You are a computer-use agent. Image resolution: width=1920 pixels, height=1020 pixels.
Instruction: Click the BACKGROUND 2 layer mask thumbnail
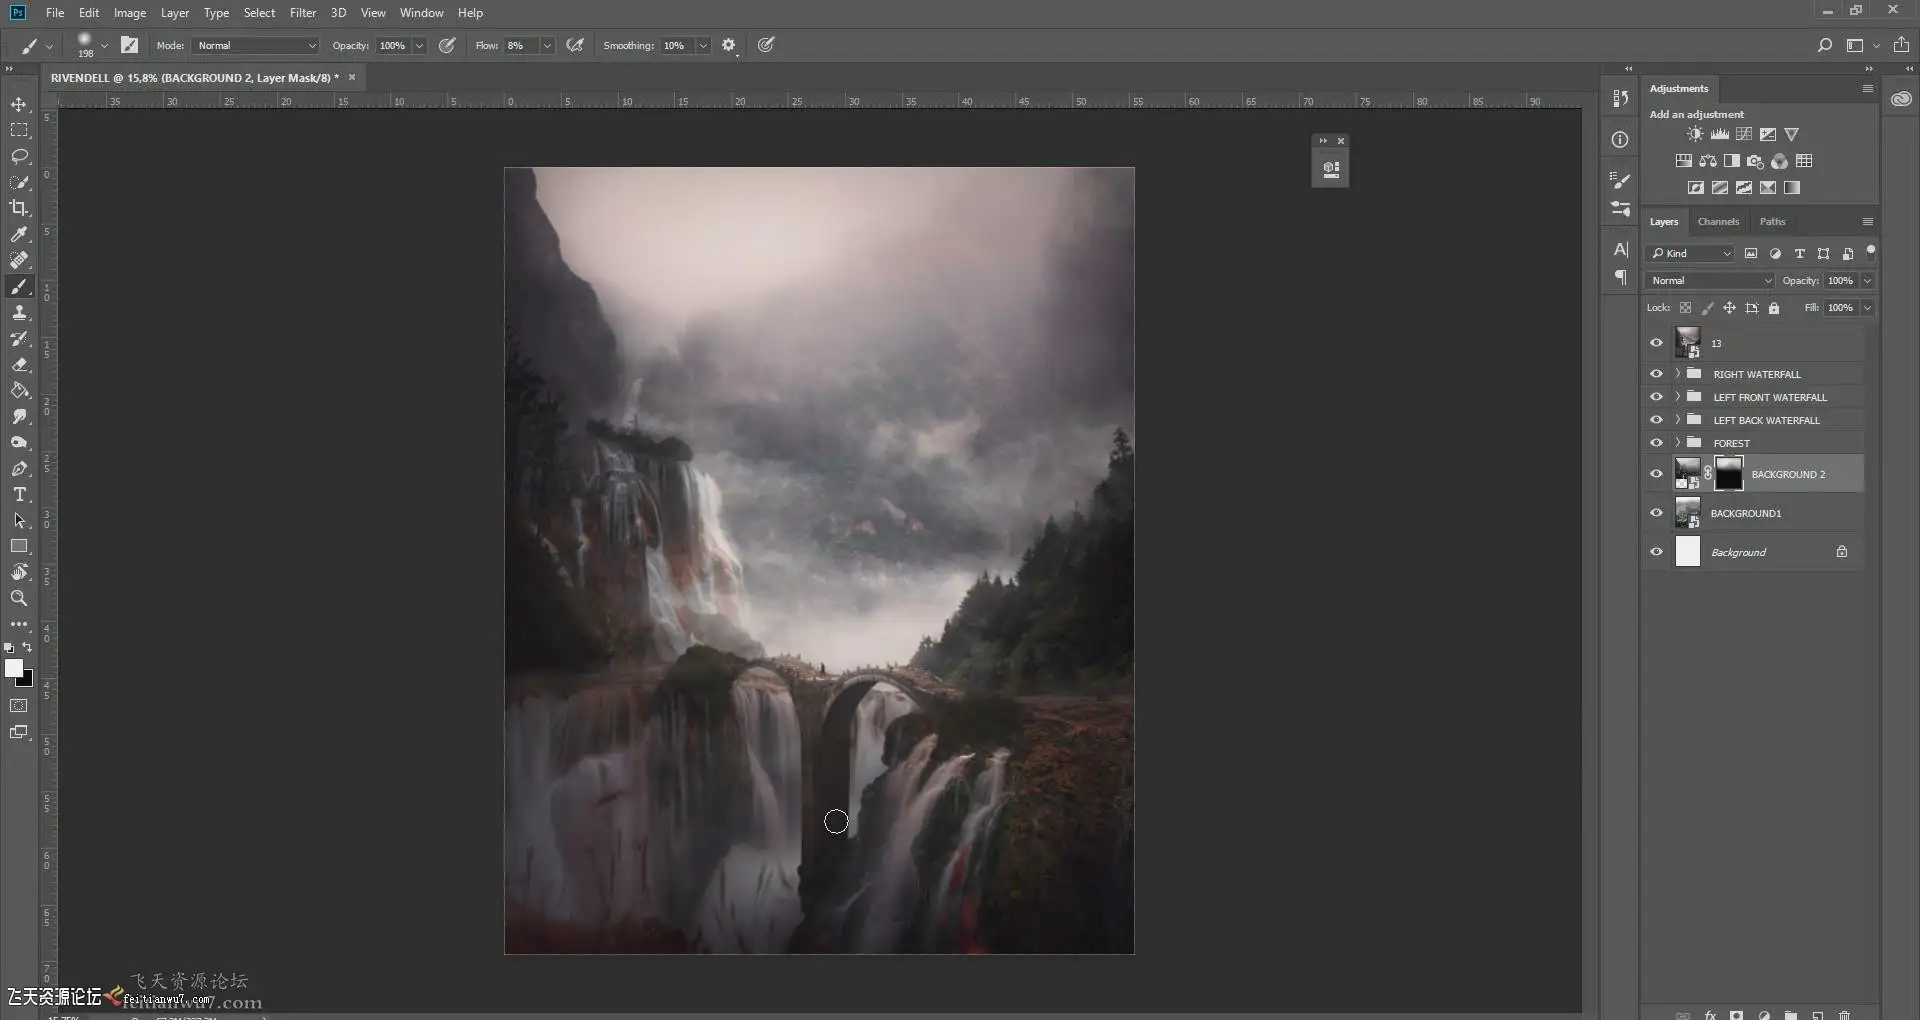click(x=1728, y=474)
